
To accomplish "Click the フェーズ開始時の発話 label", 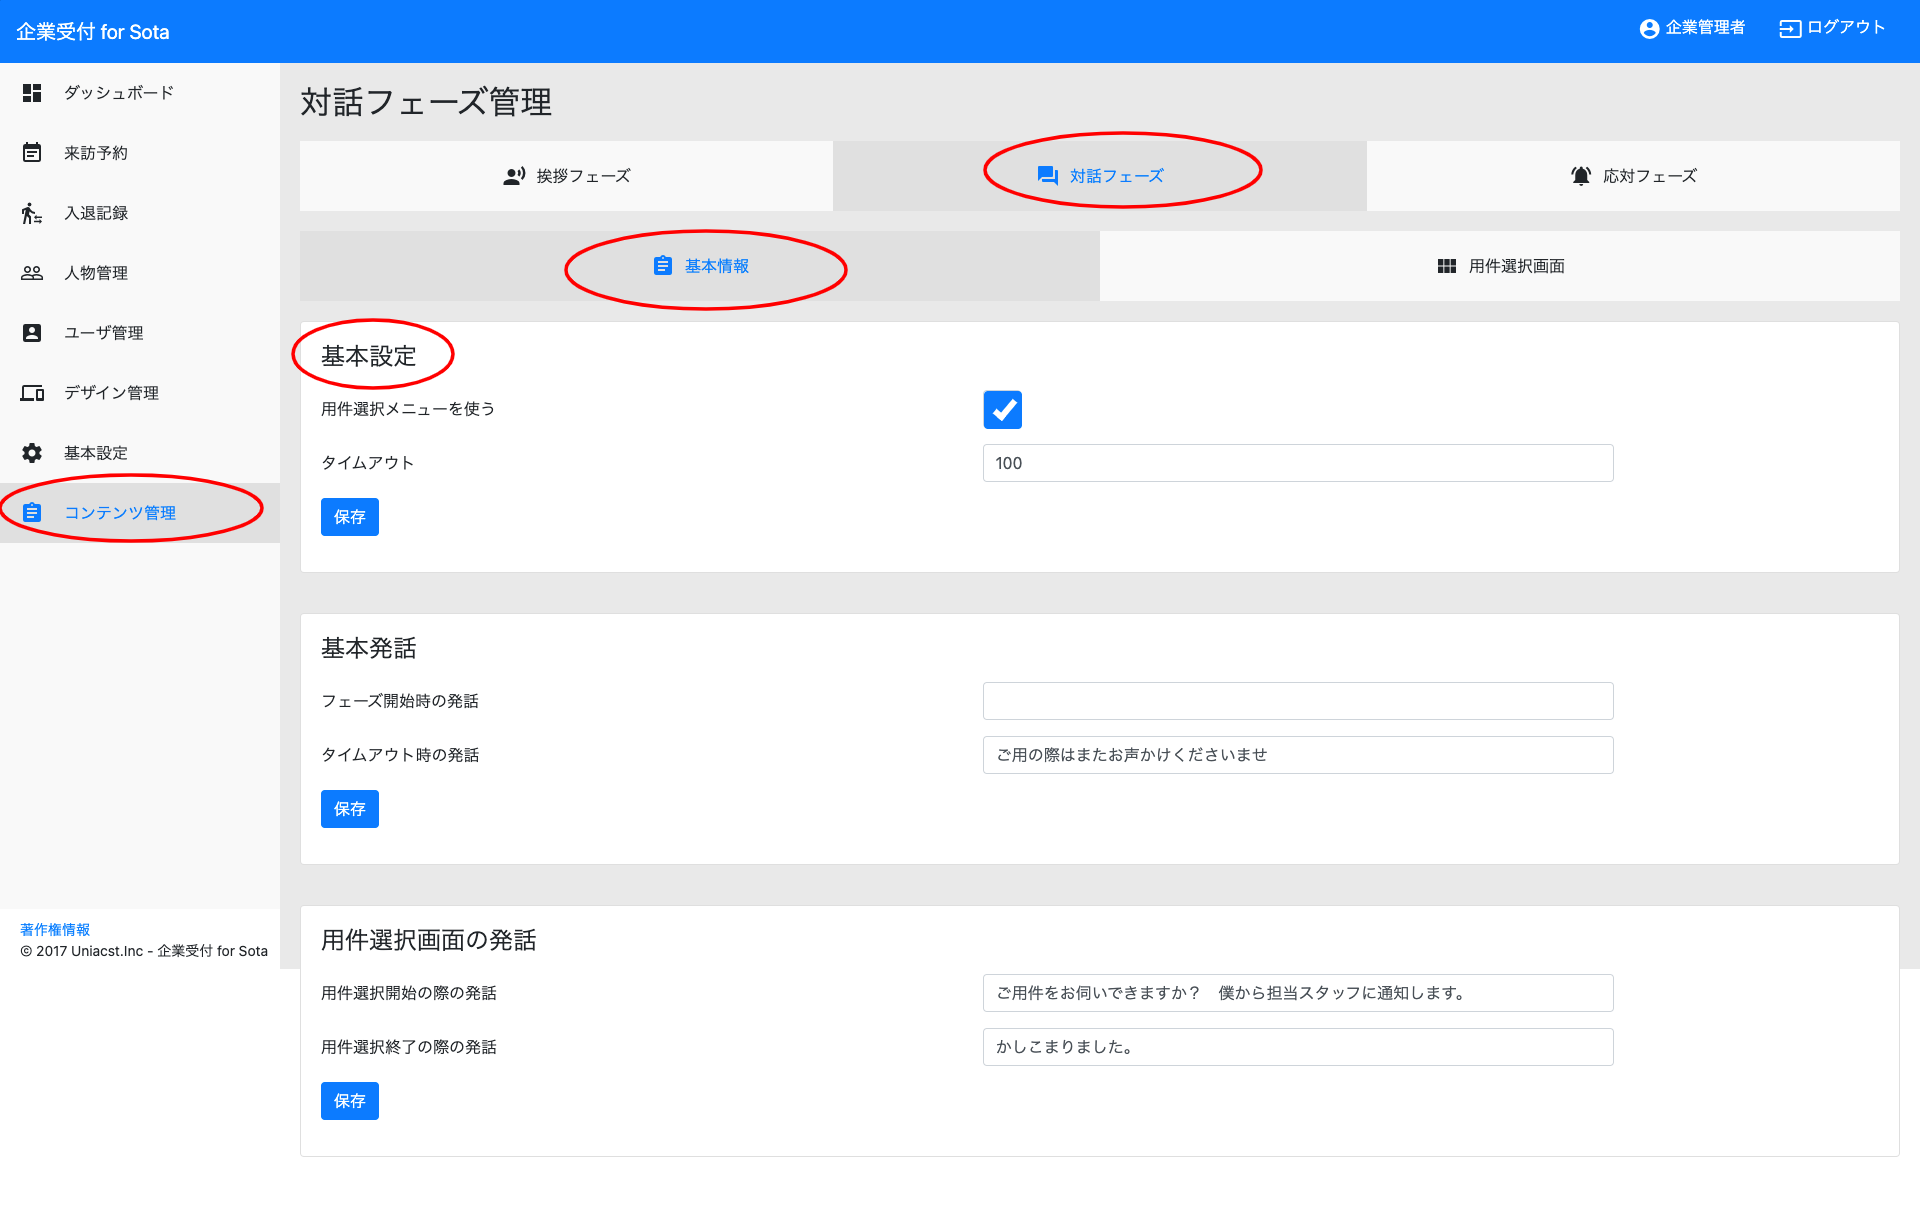I will (x=400, y=701).
